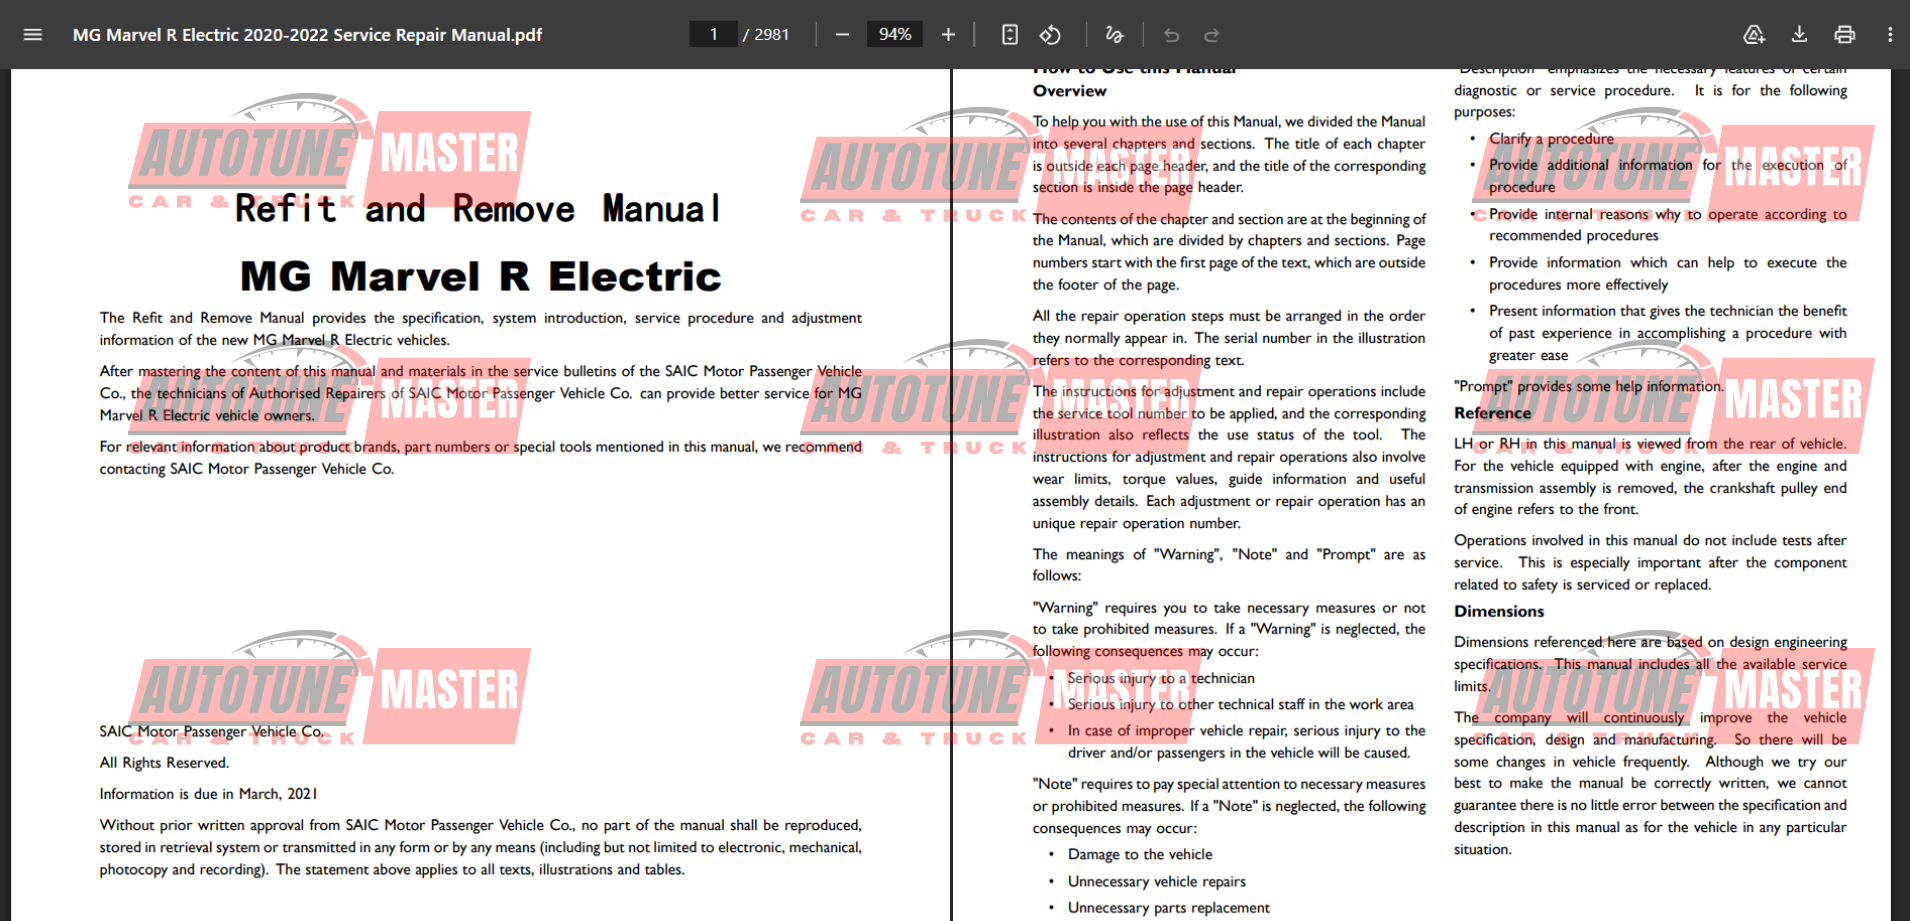1910x921 pixels.
Task: Click the 'MG Marvel R Electric' heading
Action: click(x=481, y=277)
